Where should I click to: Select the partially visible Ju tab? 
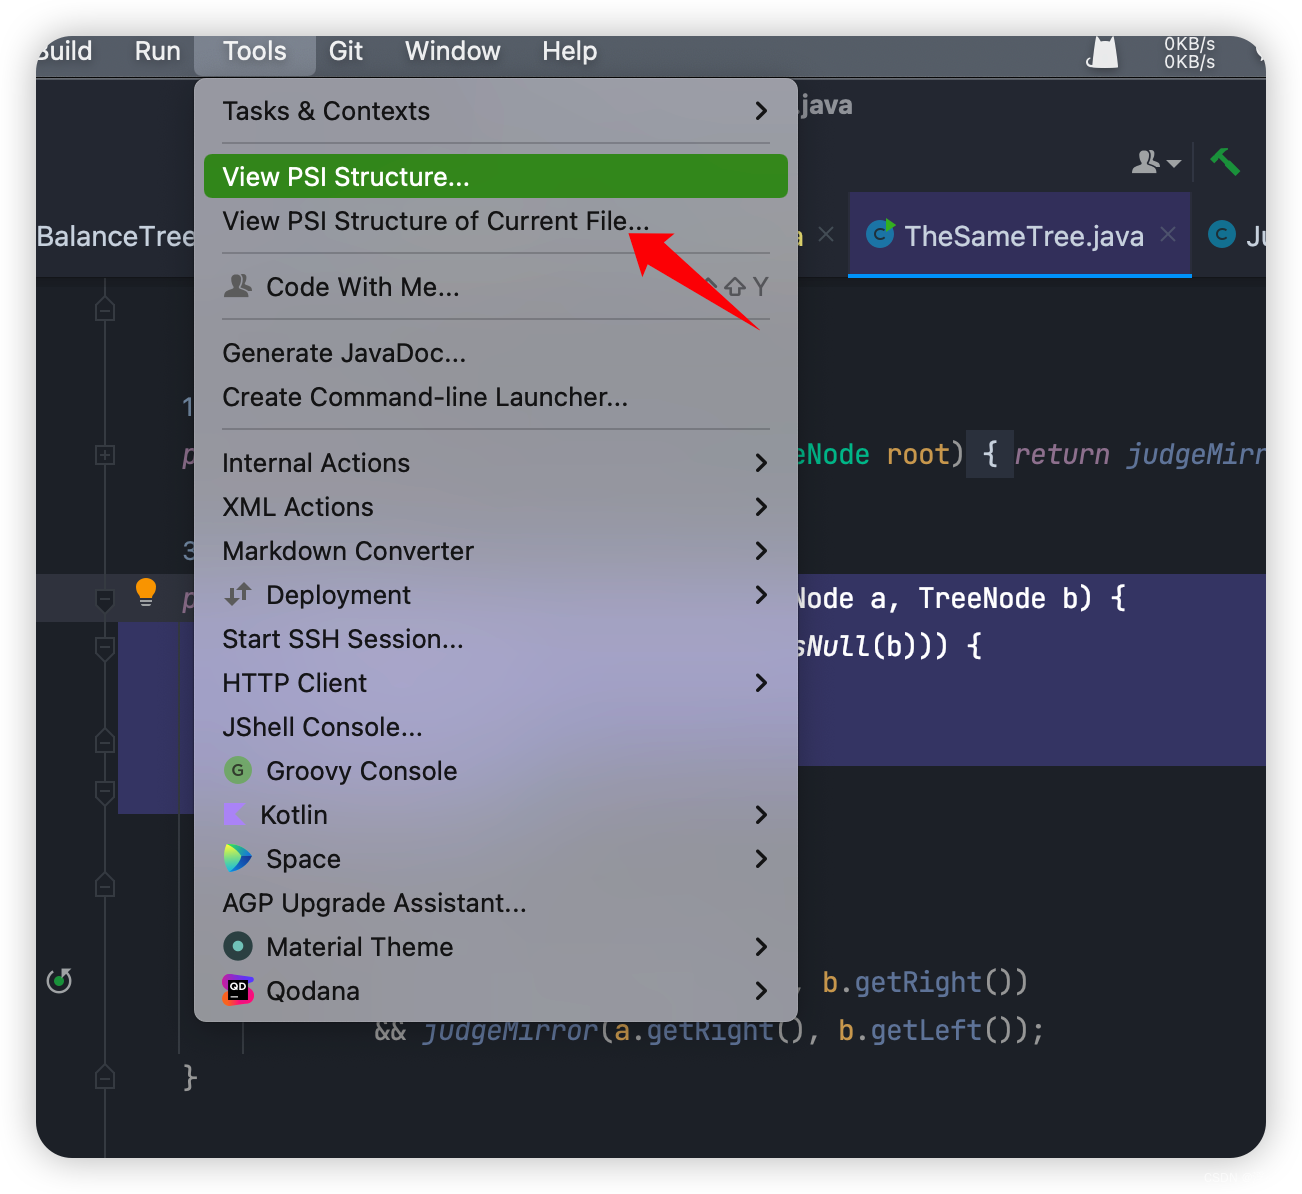tap(1237, 236)
